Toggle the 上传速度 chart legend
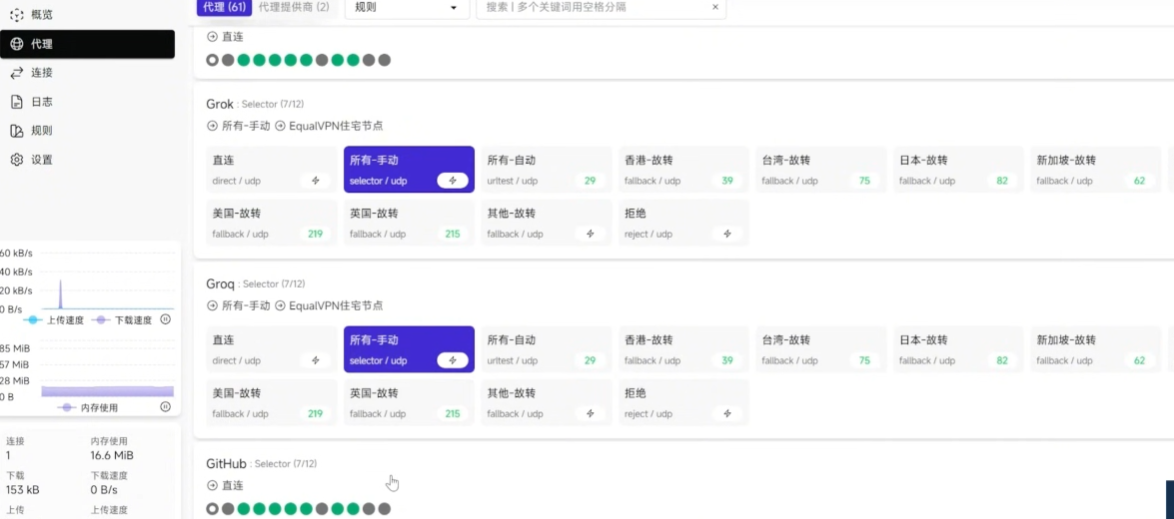 (x=52, y=320)
